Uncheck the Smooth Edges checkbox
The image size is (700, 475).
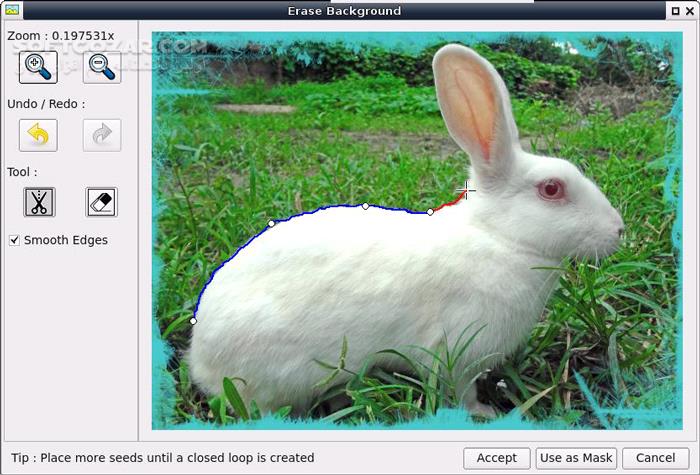point(14,240)
